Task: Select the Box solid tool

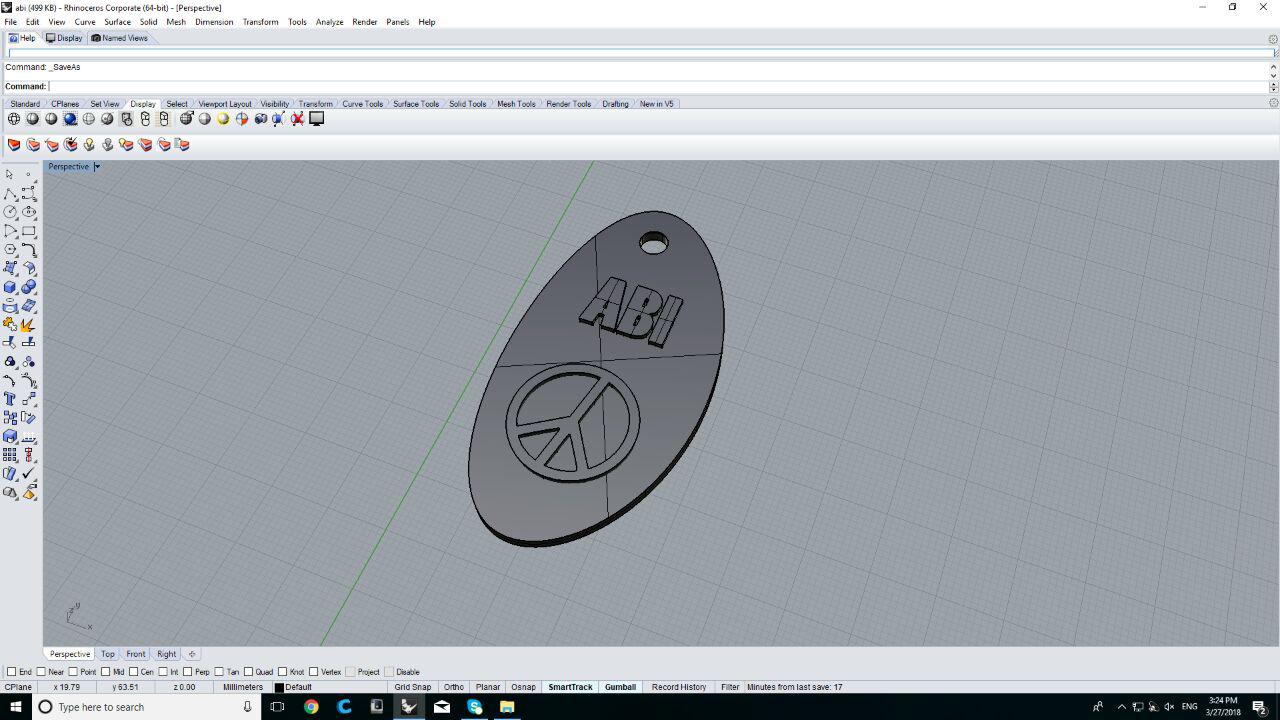Action: [x=10, y=287]
